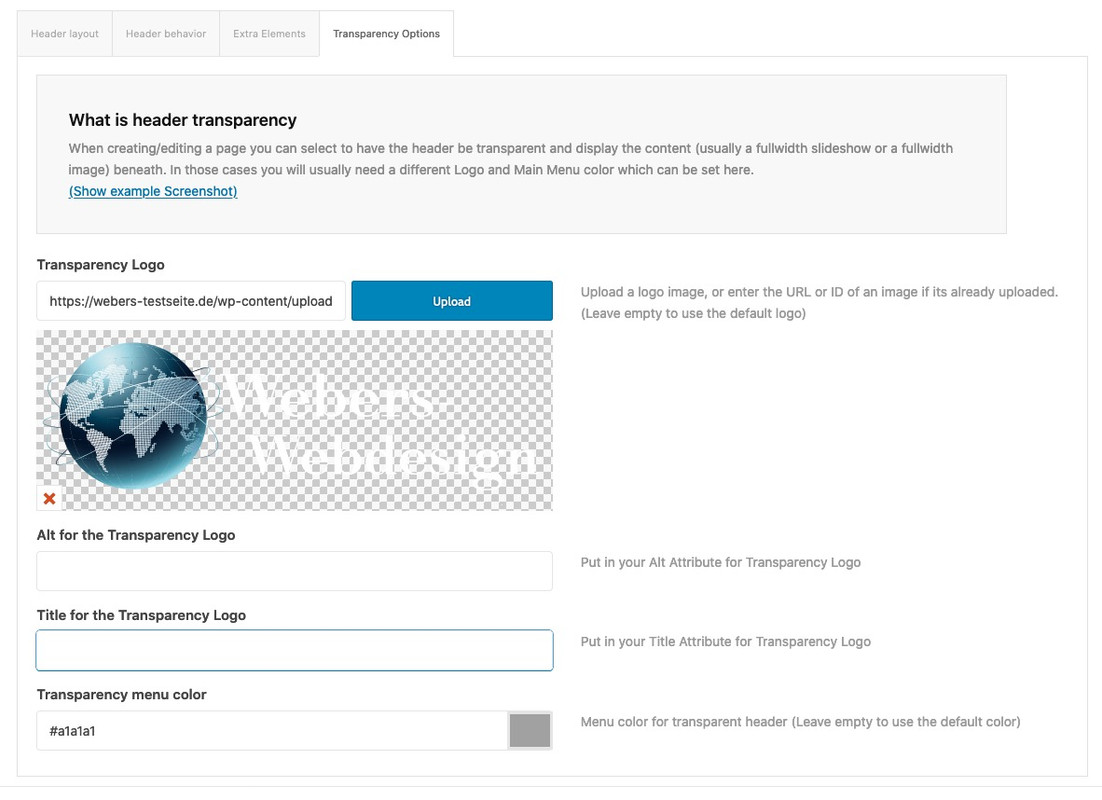1102x800 pixels.
Task: Click the 'Menu color for transparent header' description
Action: click(800, 722)
